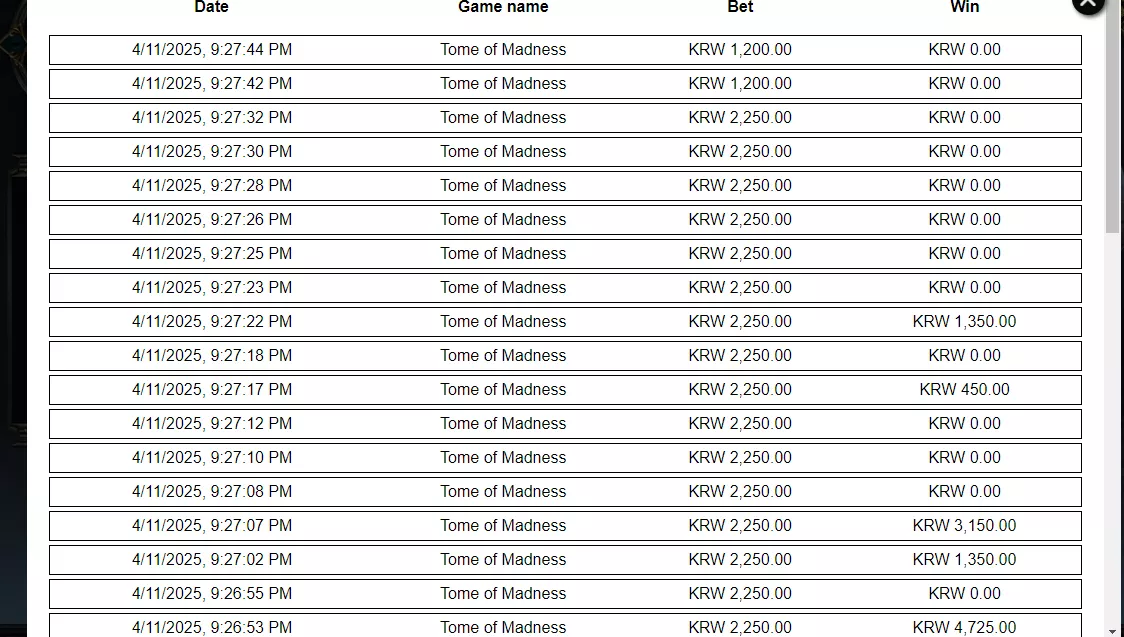Click the Game name column header

503,7
